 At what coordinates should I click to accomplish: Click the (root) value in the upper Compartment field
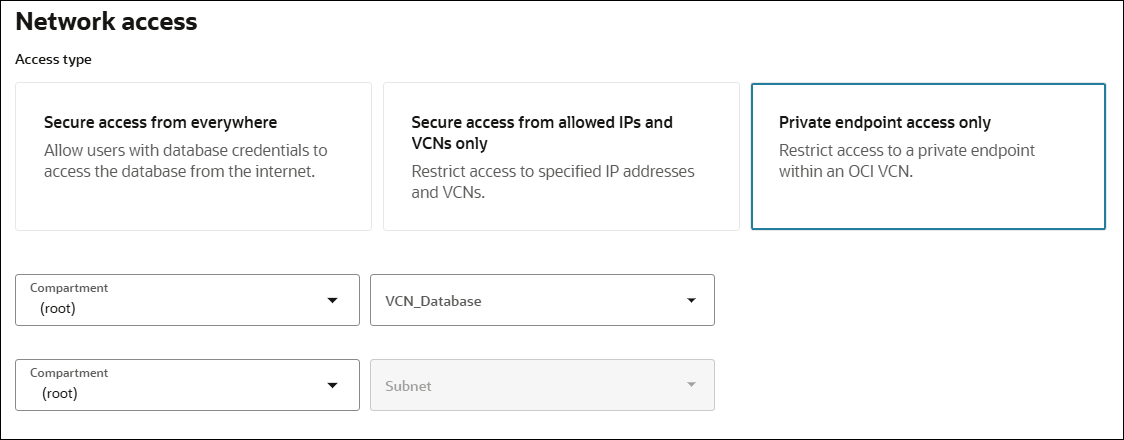click(x=58, y=309)
